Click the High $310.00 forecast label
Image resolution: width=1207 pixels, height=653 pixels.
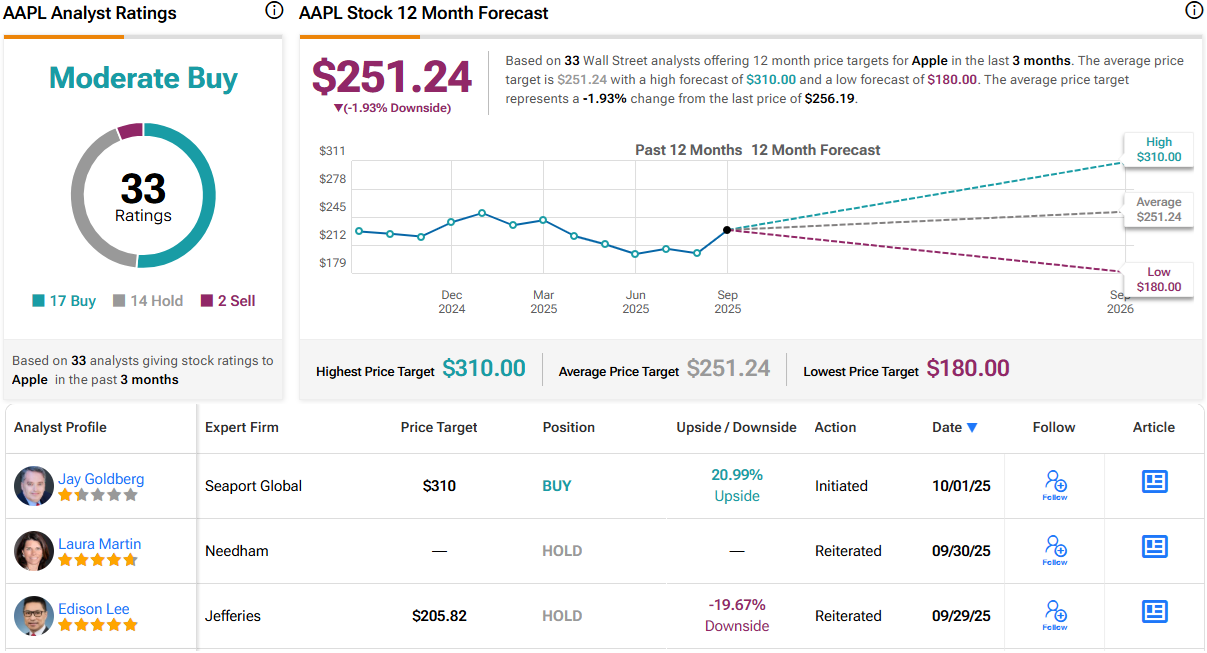pyautogui.click(x=1159, y=150)
